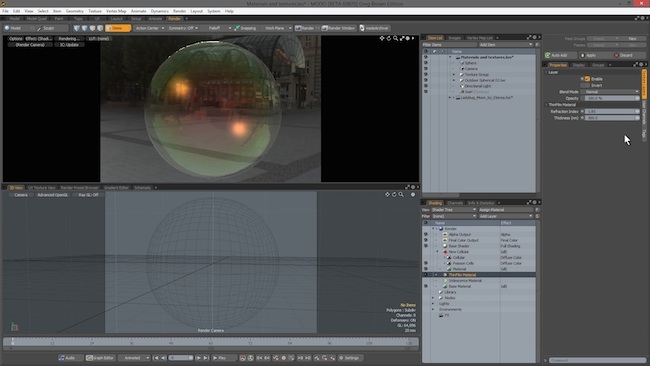
Task: Uncheck the Enable layer checkbox
Action: click(x=587, y=79)
